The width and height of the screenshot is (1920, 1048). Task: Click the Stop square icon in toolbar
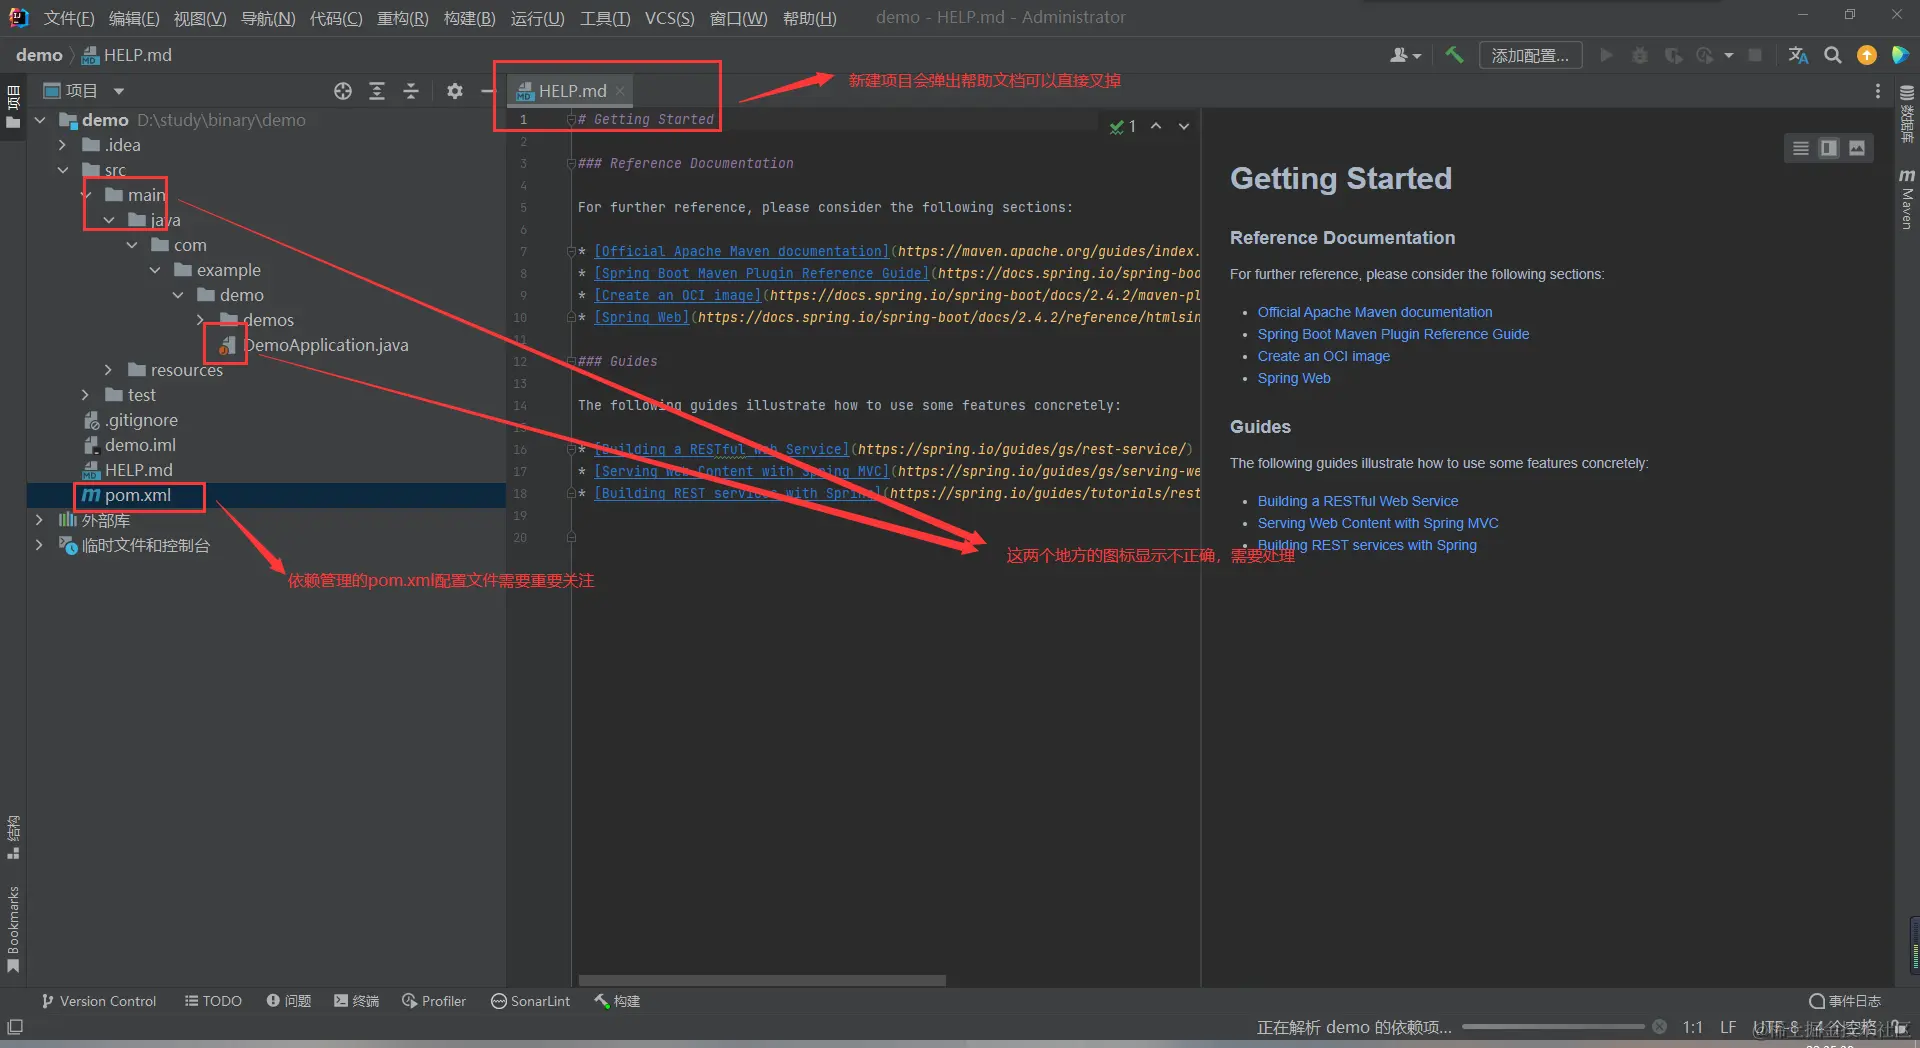1755,55
